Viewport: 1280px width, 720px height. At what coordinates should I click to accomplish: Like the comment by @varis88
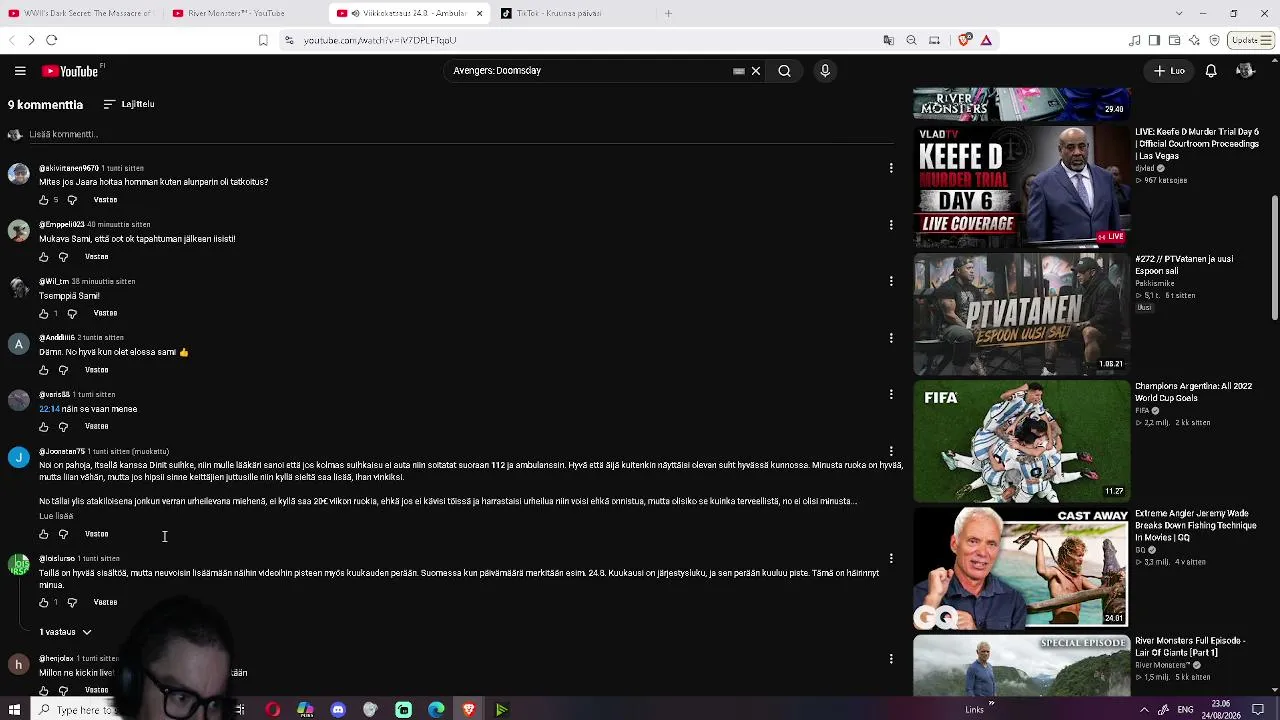tap(43, 427)
